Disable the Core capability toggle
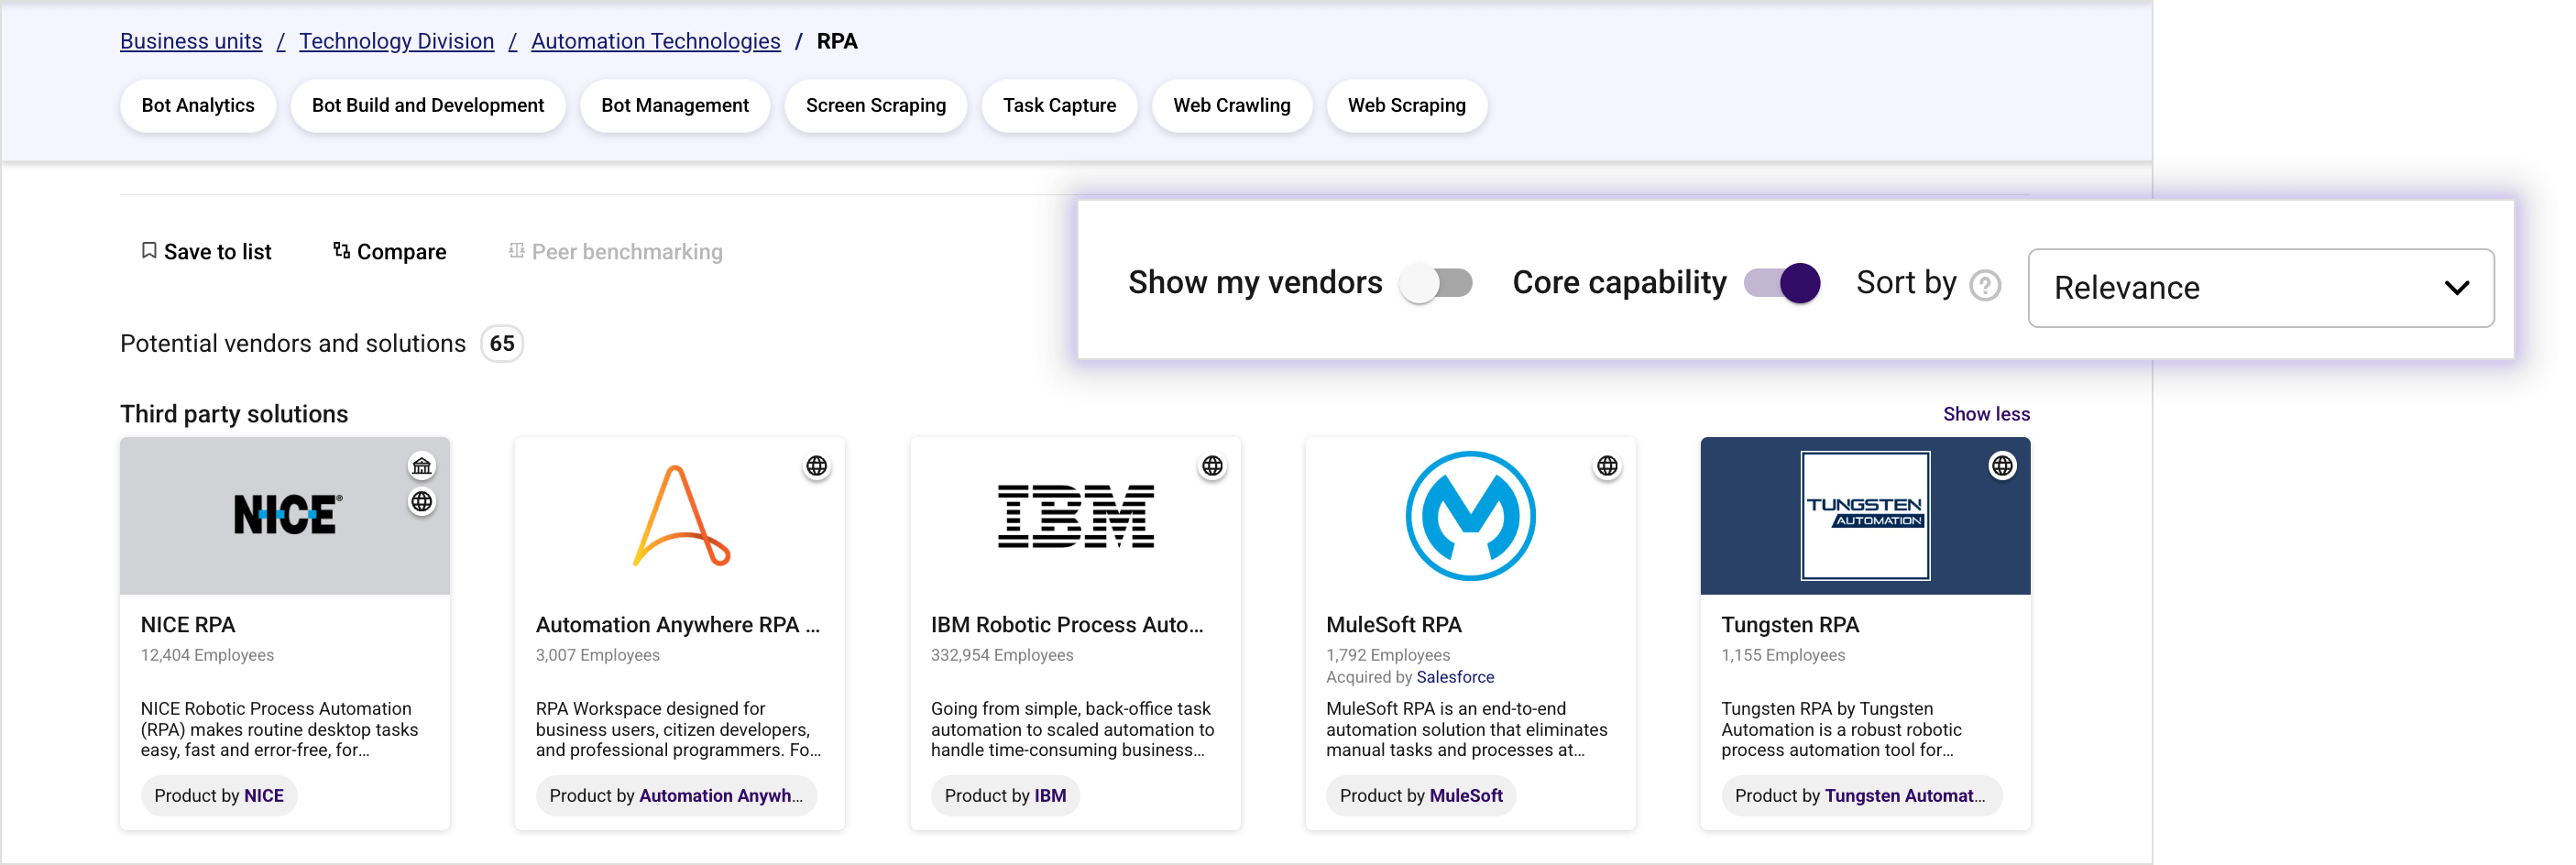2576x865 pixels. [1782, 284]
